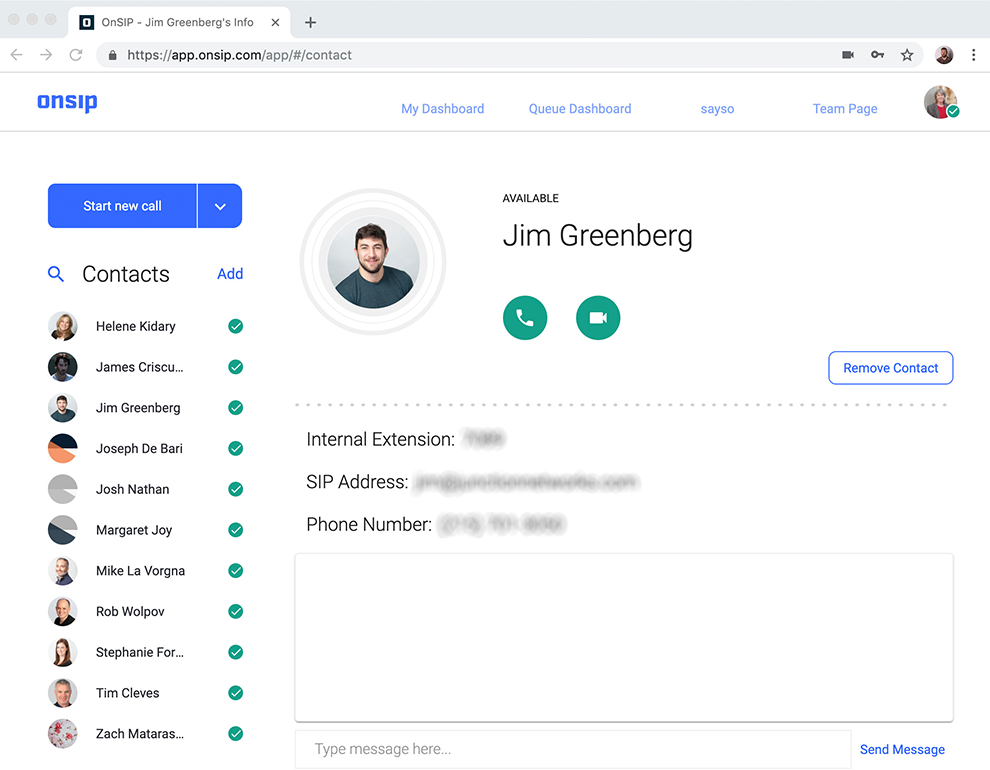The width and height of the screenshot is (990, 770).
Task: Select Jim Greenberg in contacts list
Action: [145, 408]
